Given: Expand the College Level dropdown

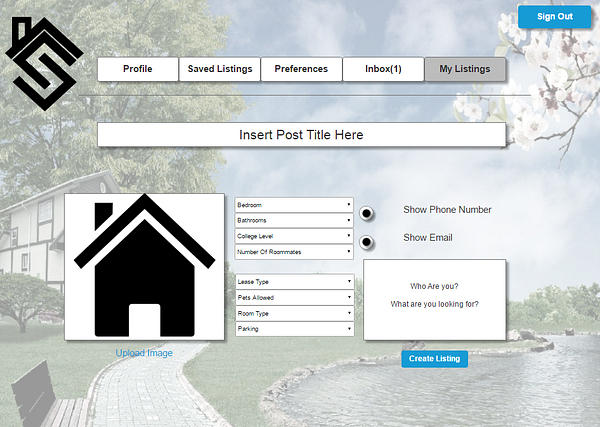Looking at the screenshot, I should coord(294,236).
